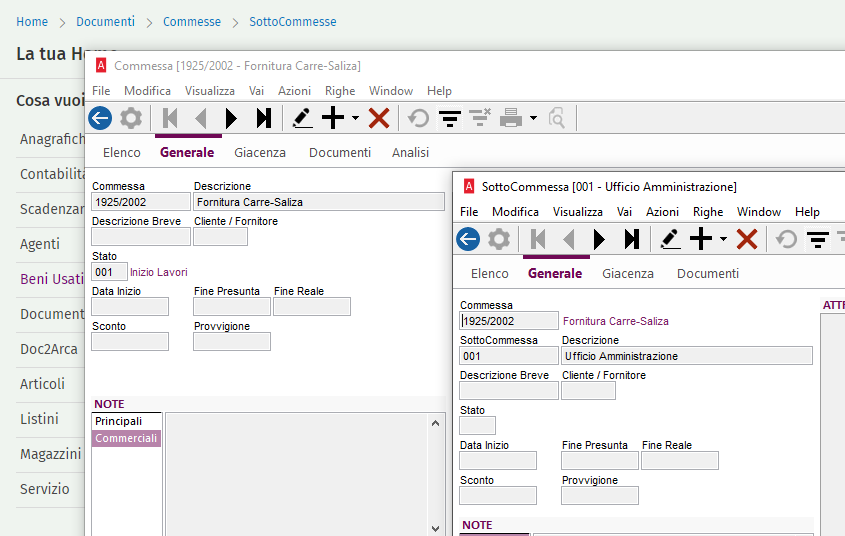The image size is (845, 536).
Task: Open dropdown arrow beside plus in SottoCommessa toolbar
Action: (x=723, y=239)
